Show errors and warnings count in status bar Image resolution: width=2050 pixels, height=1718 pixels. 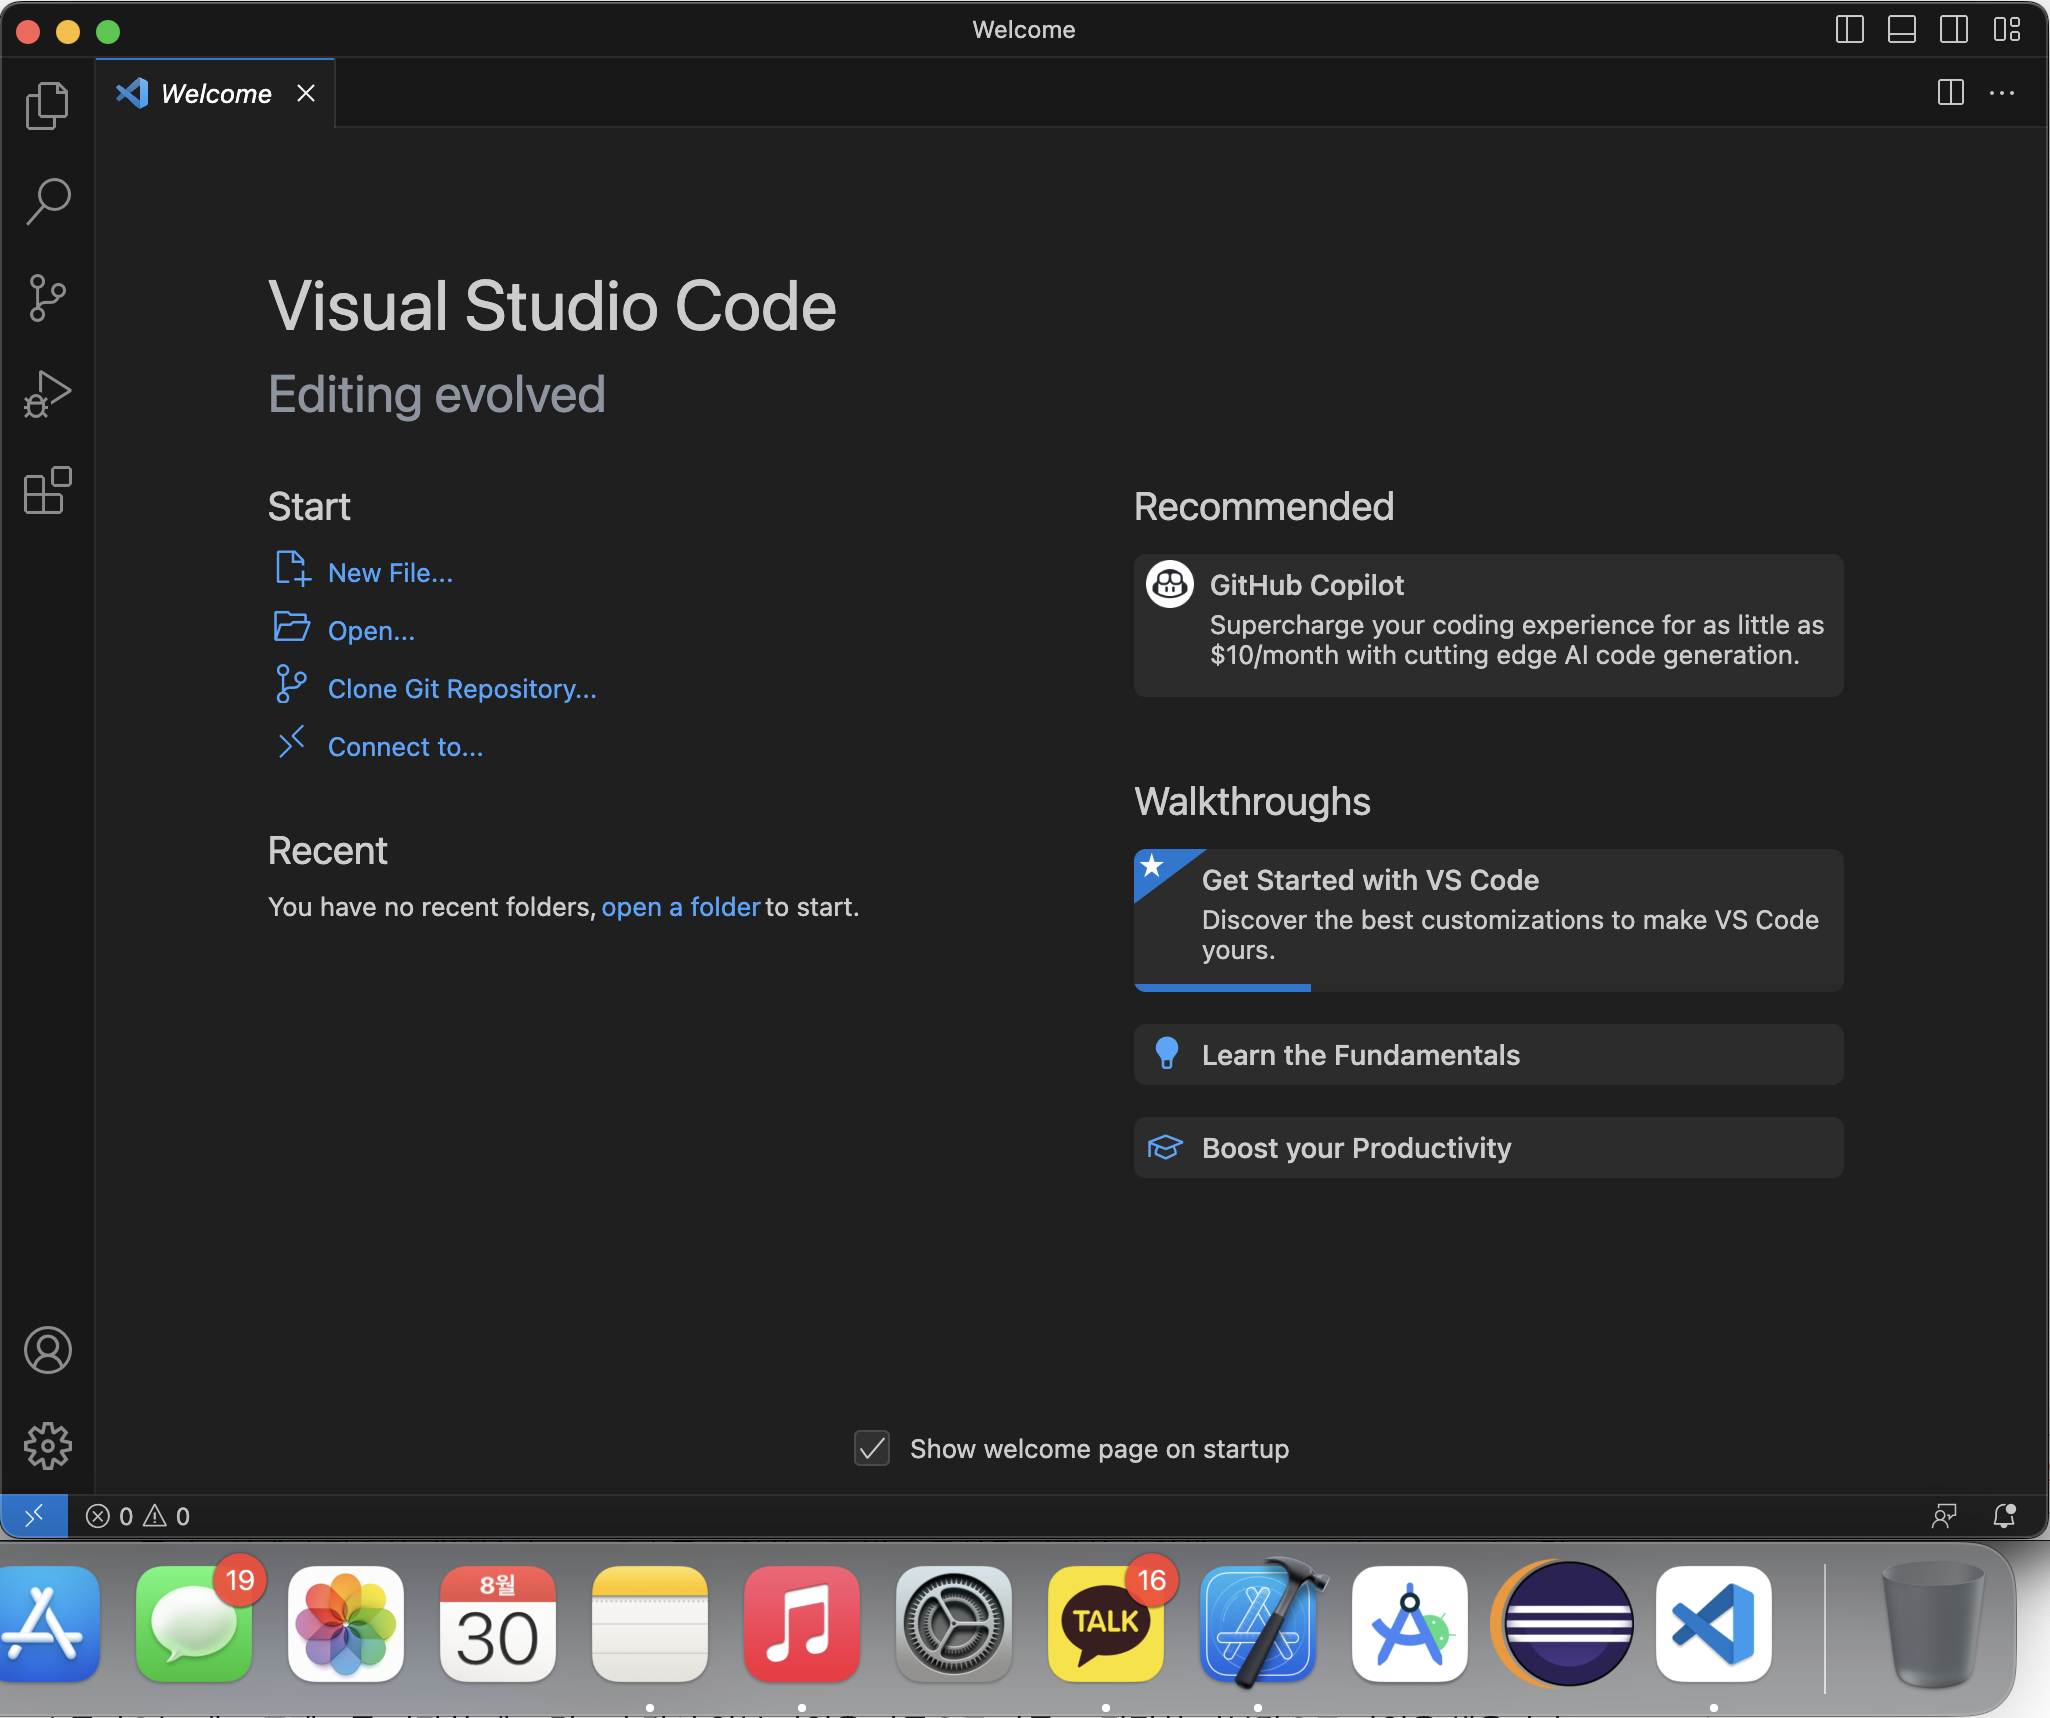[138, 1516]
